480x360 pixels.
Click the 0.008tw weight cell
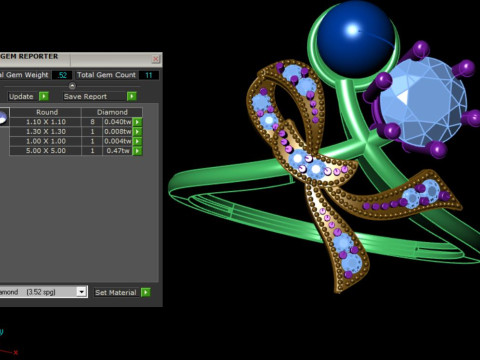(x=117, y=132)
